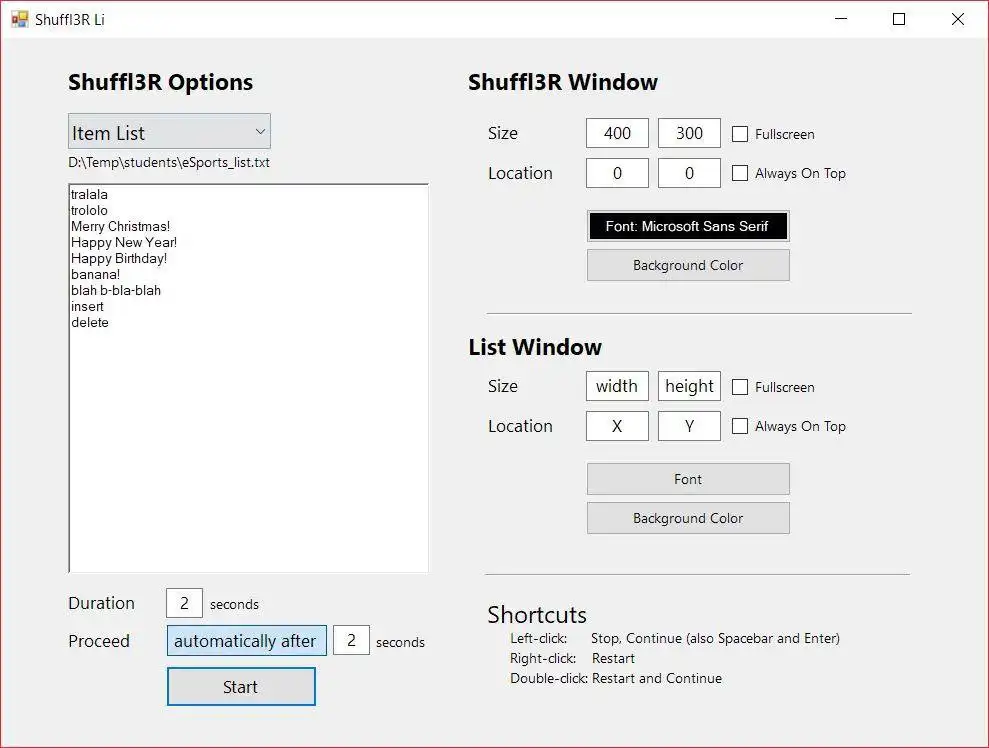This screenshot has width=989, height=748.
Task: Click the Shuffl3R Window location Y field
Action: pyautogui.click(x=689, y=173)
